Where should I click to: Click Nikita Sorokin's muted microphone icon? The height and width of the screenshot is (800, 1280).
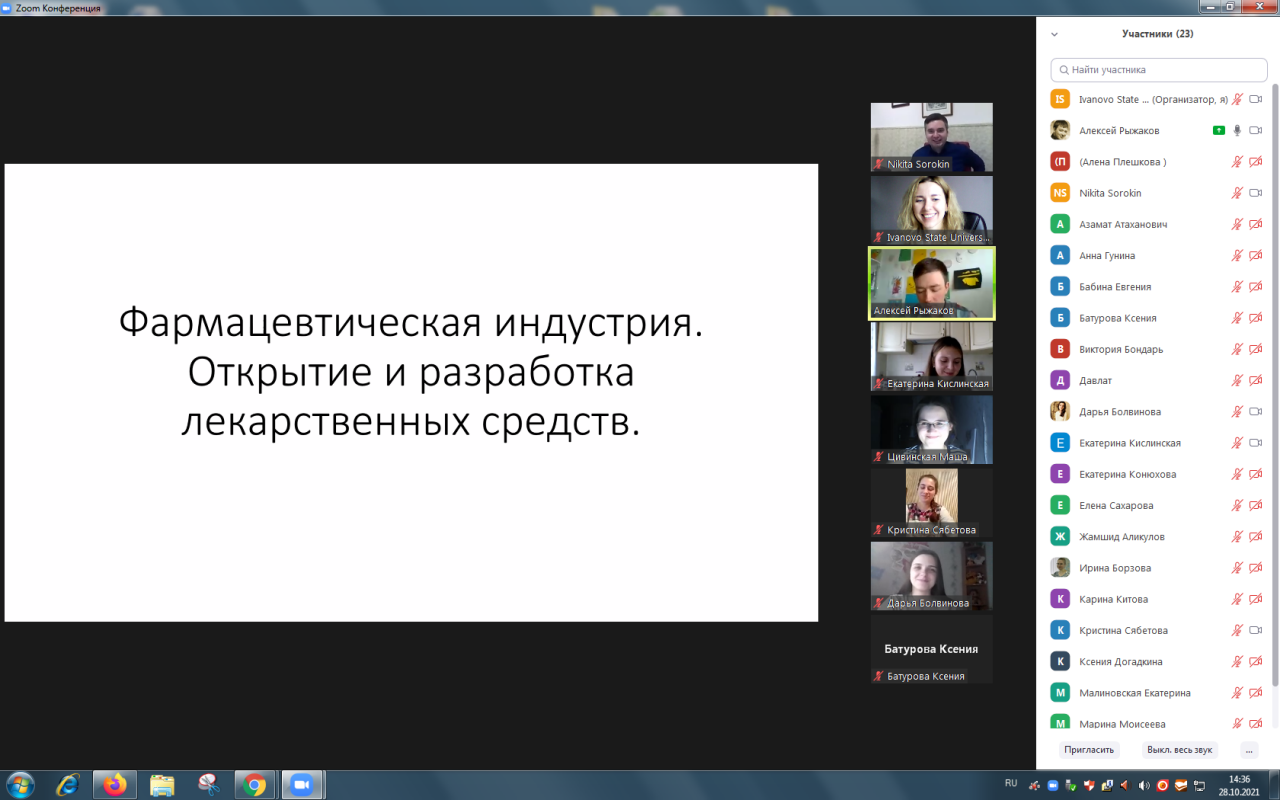coord(1237,193)
